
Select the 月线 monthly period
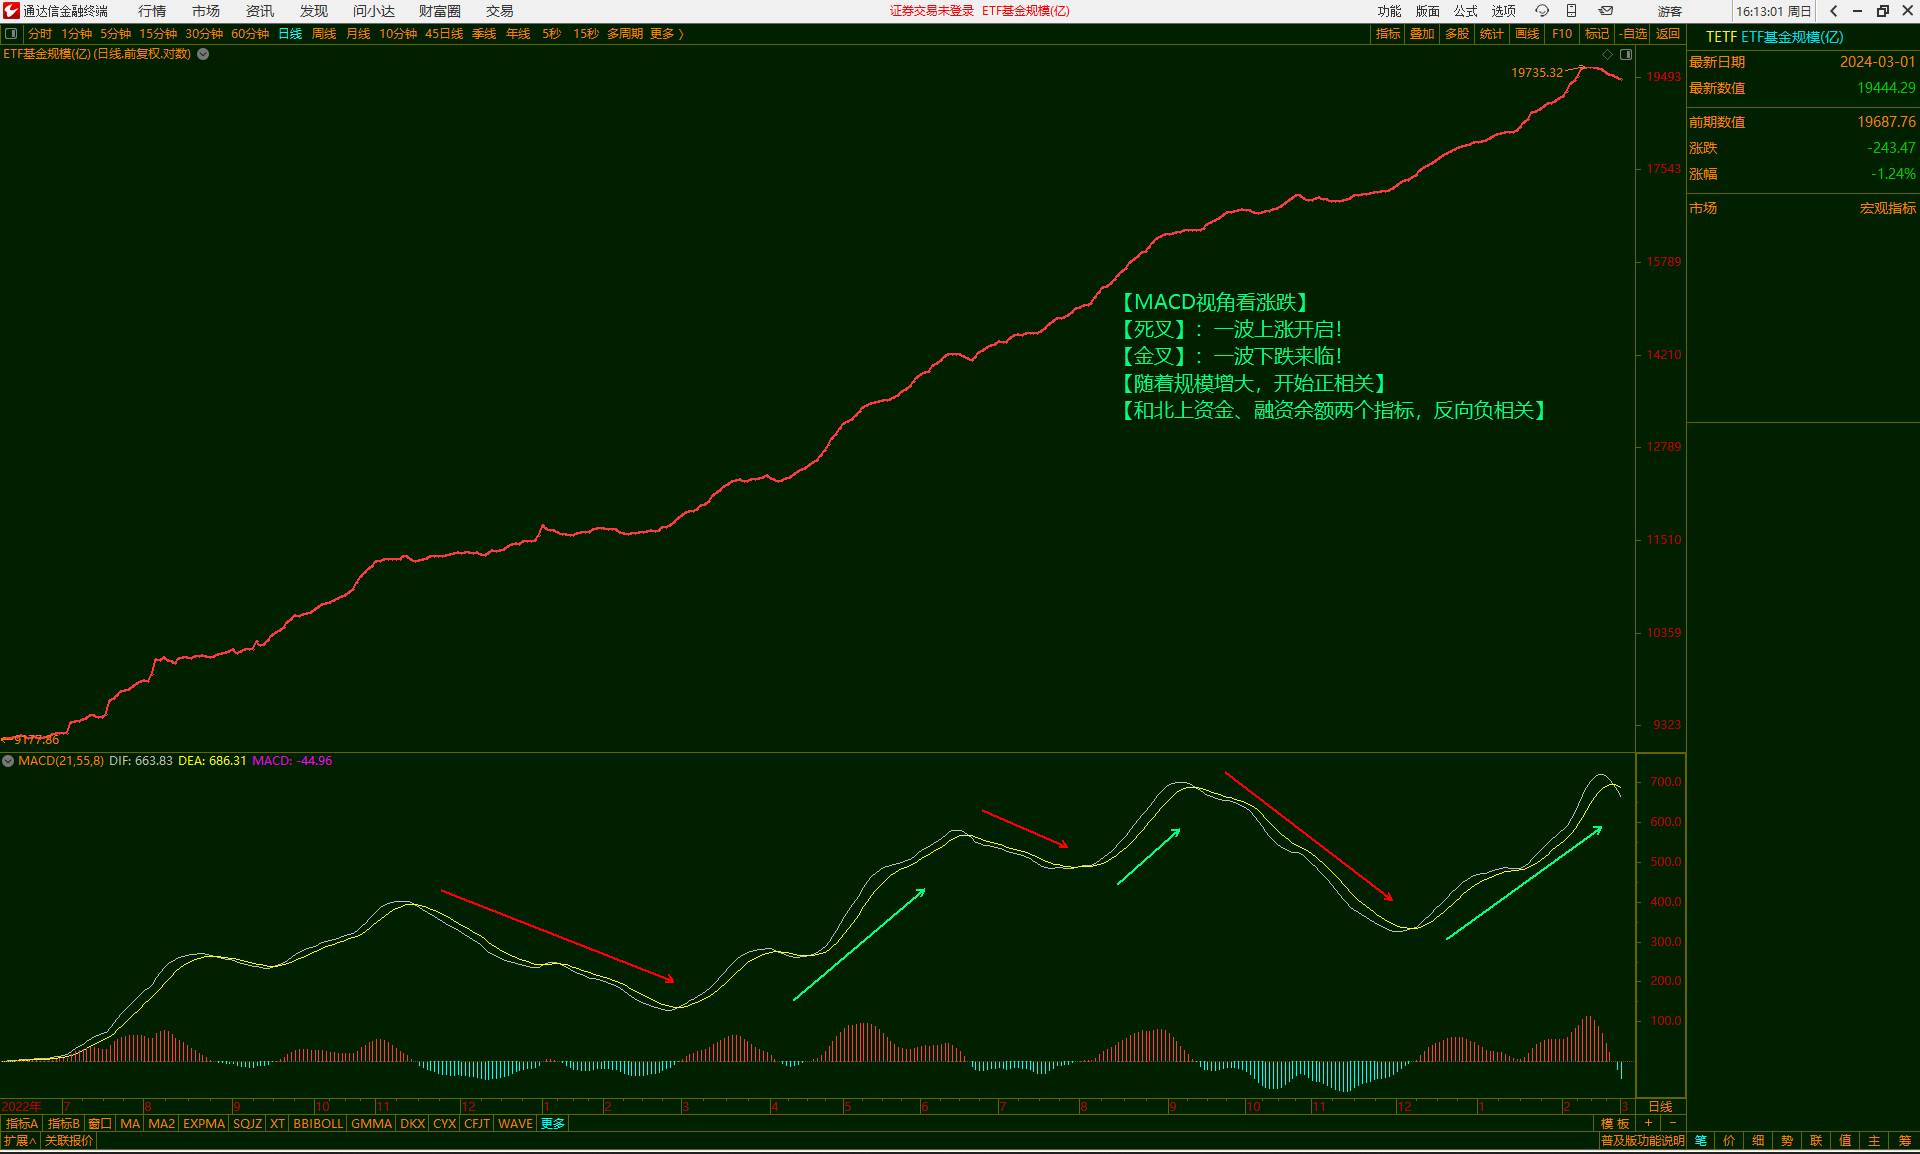(358, 34)
